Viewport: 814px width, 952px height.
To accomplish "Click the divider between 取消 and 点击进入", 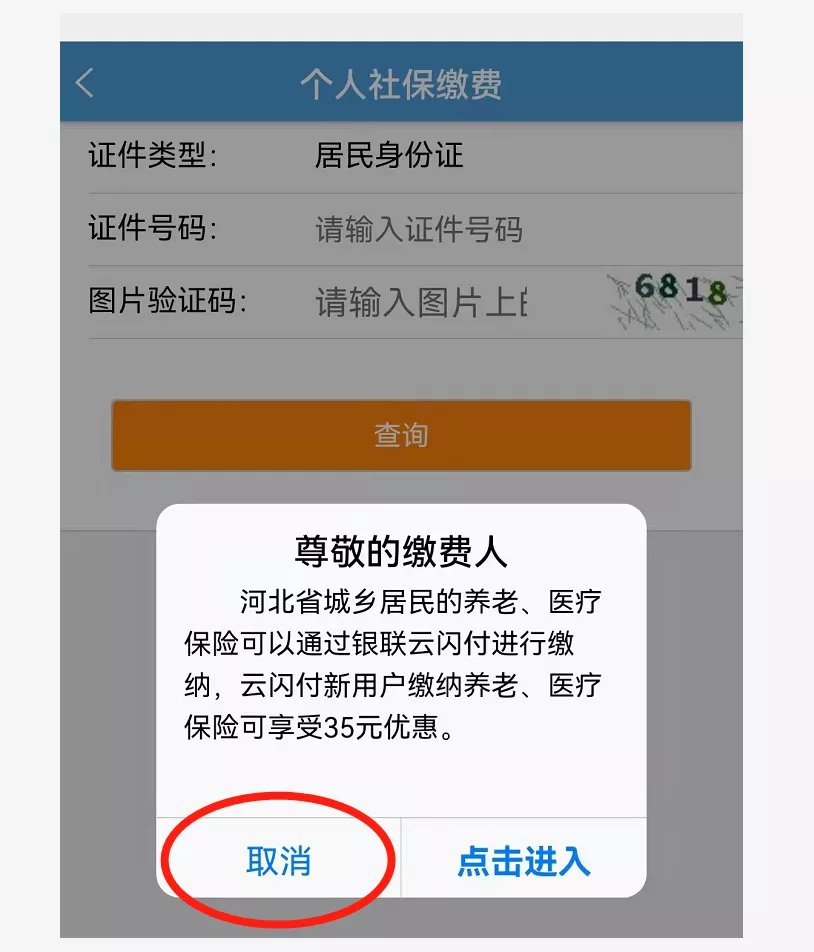I will [x=401, y=857].
